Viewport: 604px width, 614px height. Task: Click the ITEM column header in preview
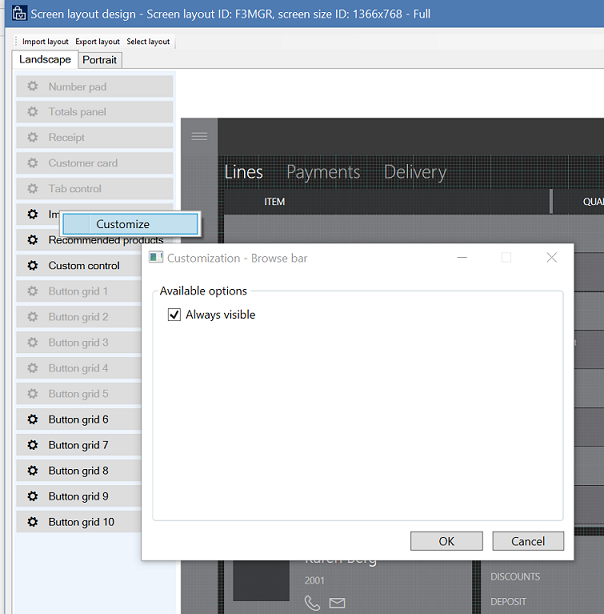tap(274, 202)
